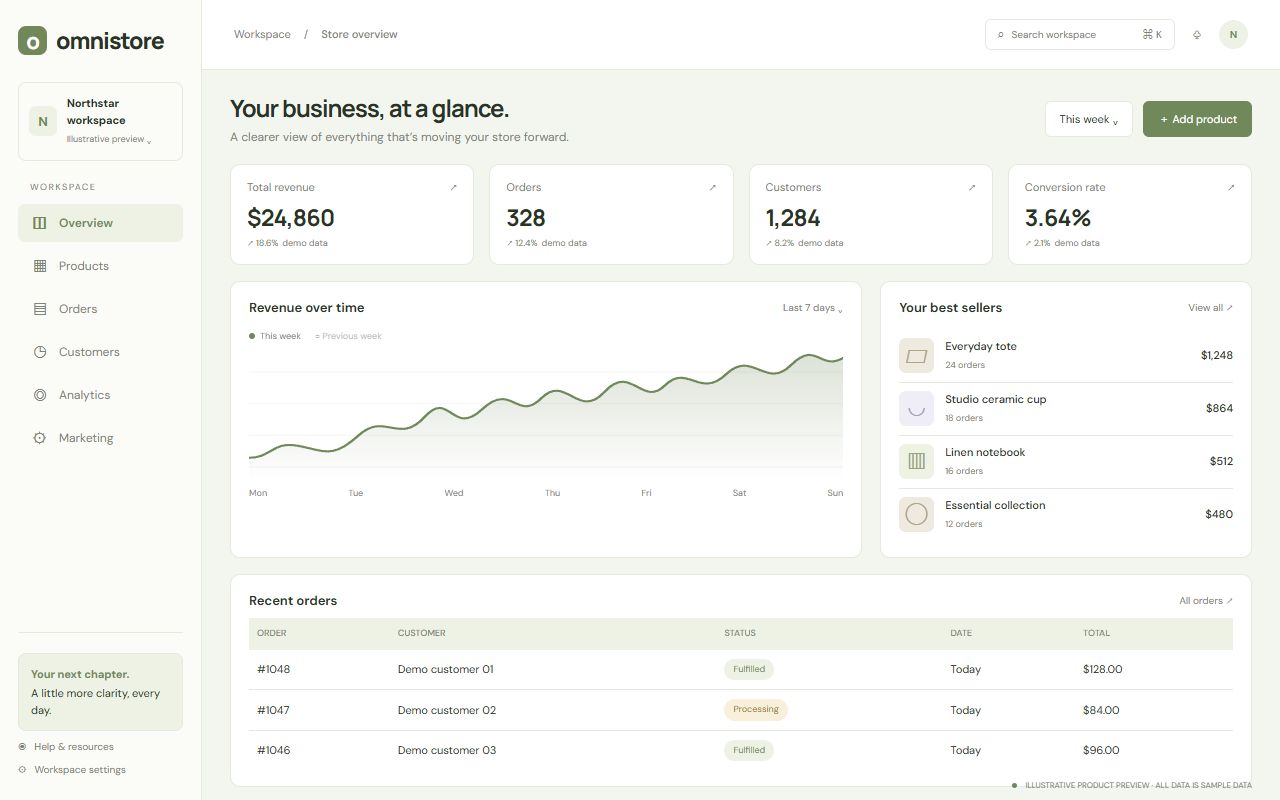The height and width of the screenshot is (800, 1280).
Task: Click the Processing status badge
Action: tap(756, 710)
